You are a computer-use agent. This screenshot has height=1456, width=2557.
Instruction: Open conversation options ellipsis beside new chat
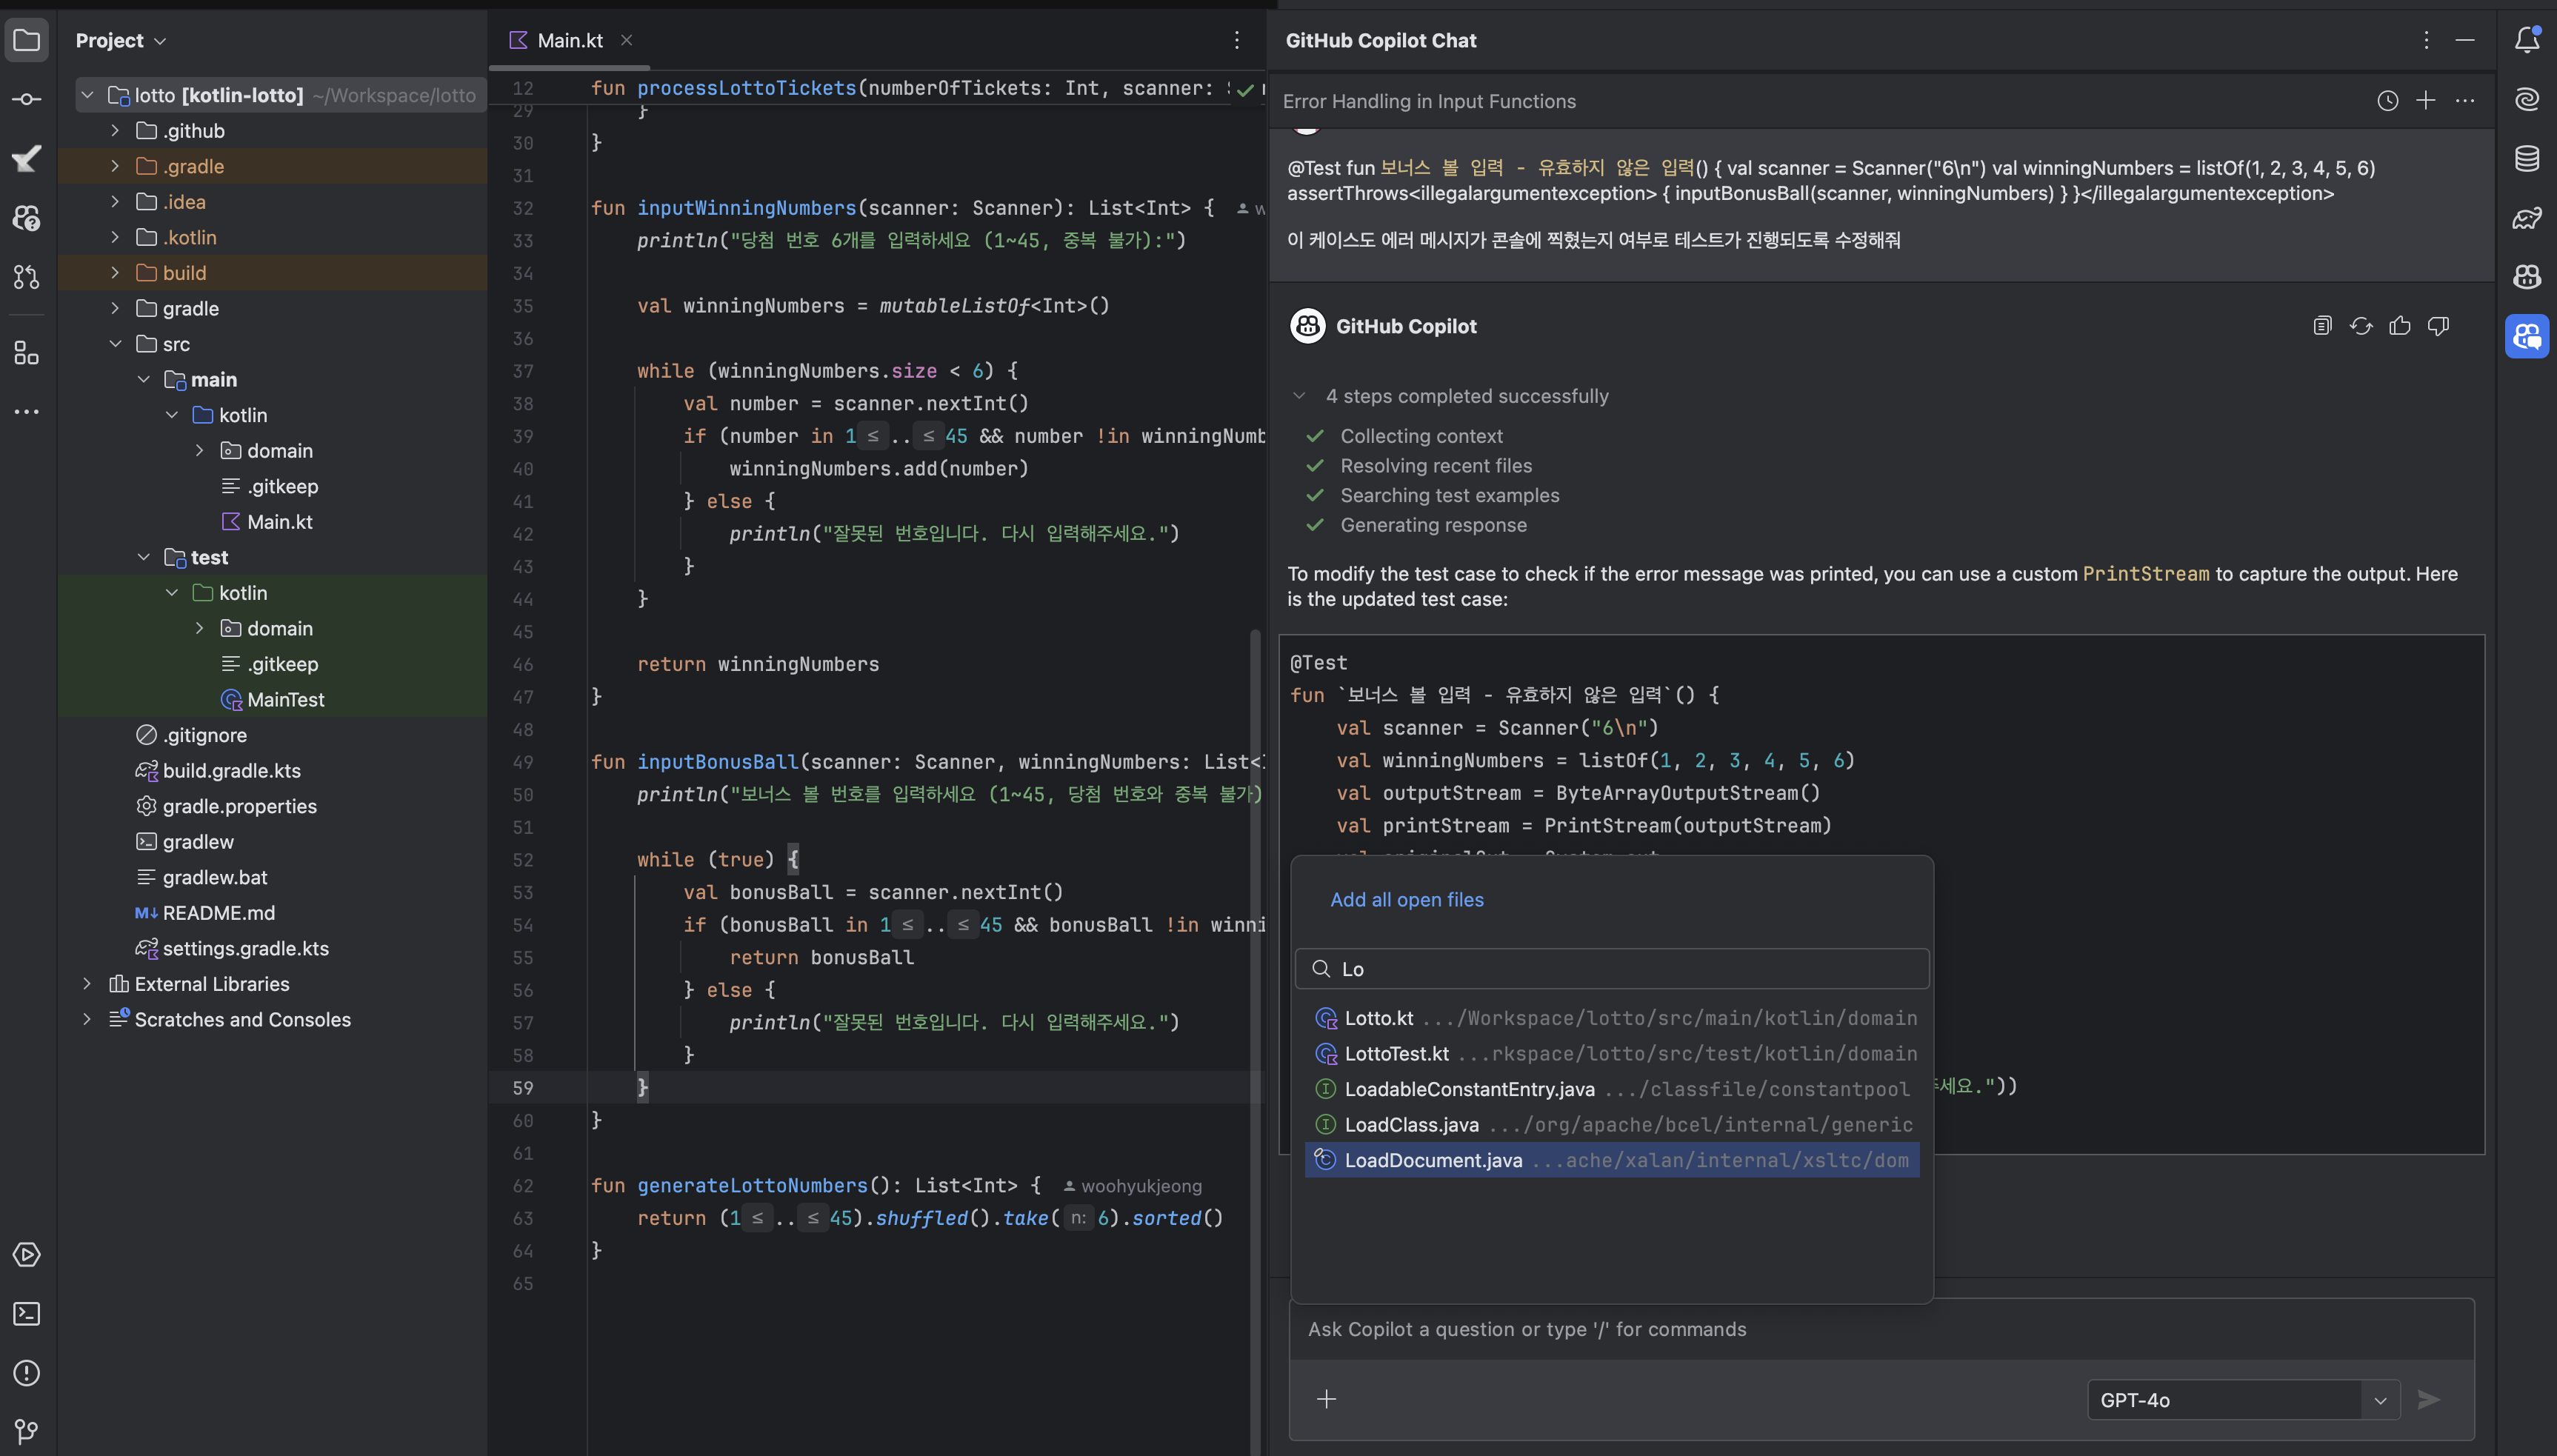click(2465, 101)
